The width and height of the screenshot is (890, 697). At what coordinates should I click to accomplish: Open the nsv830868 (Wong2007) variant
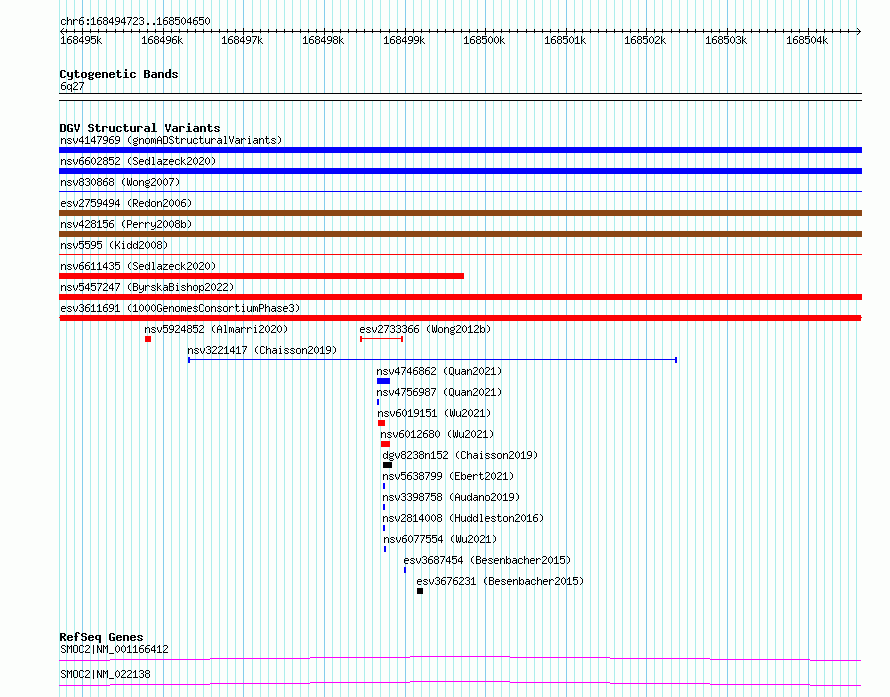click(120, 182)
